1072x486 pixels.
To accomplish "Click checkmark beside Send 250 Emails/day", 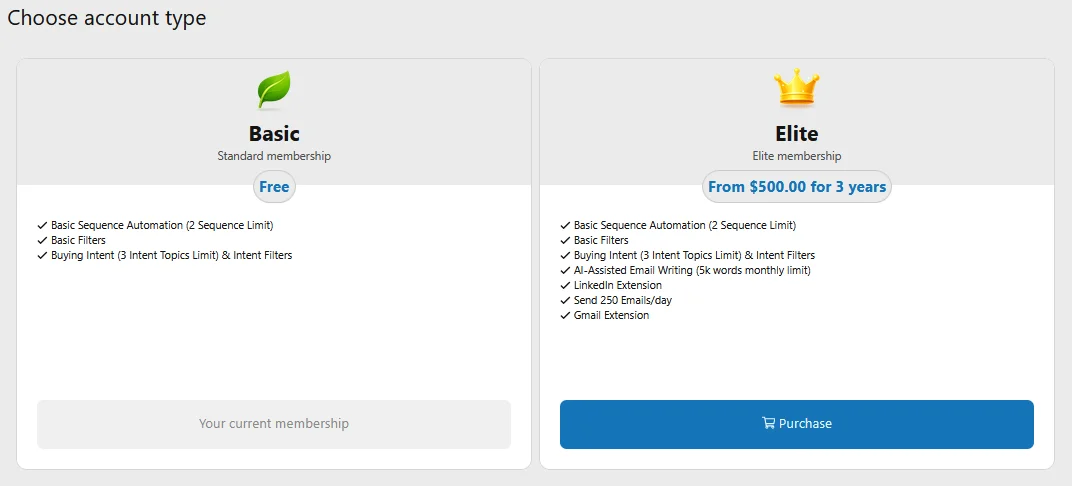I will 565,301.
